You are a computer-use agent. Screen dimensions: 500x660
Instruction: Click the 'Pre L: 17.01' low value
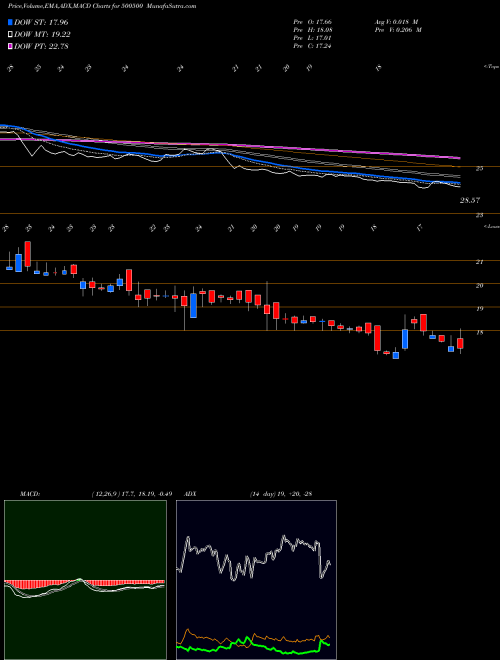(x=313, y=38)
